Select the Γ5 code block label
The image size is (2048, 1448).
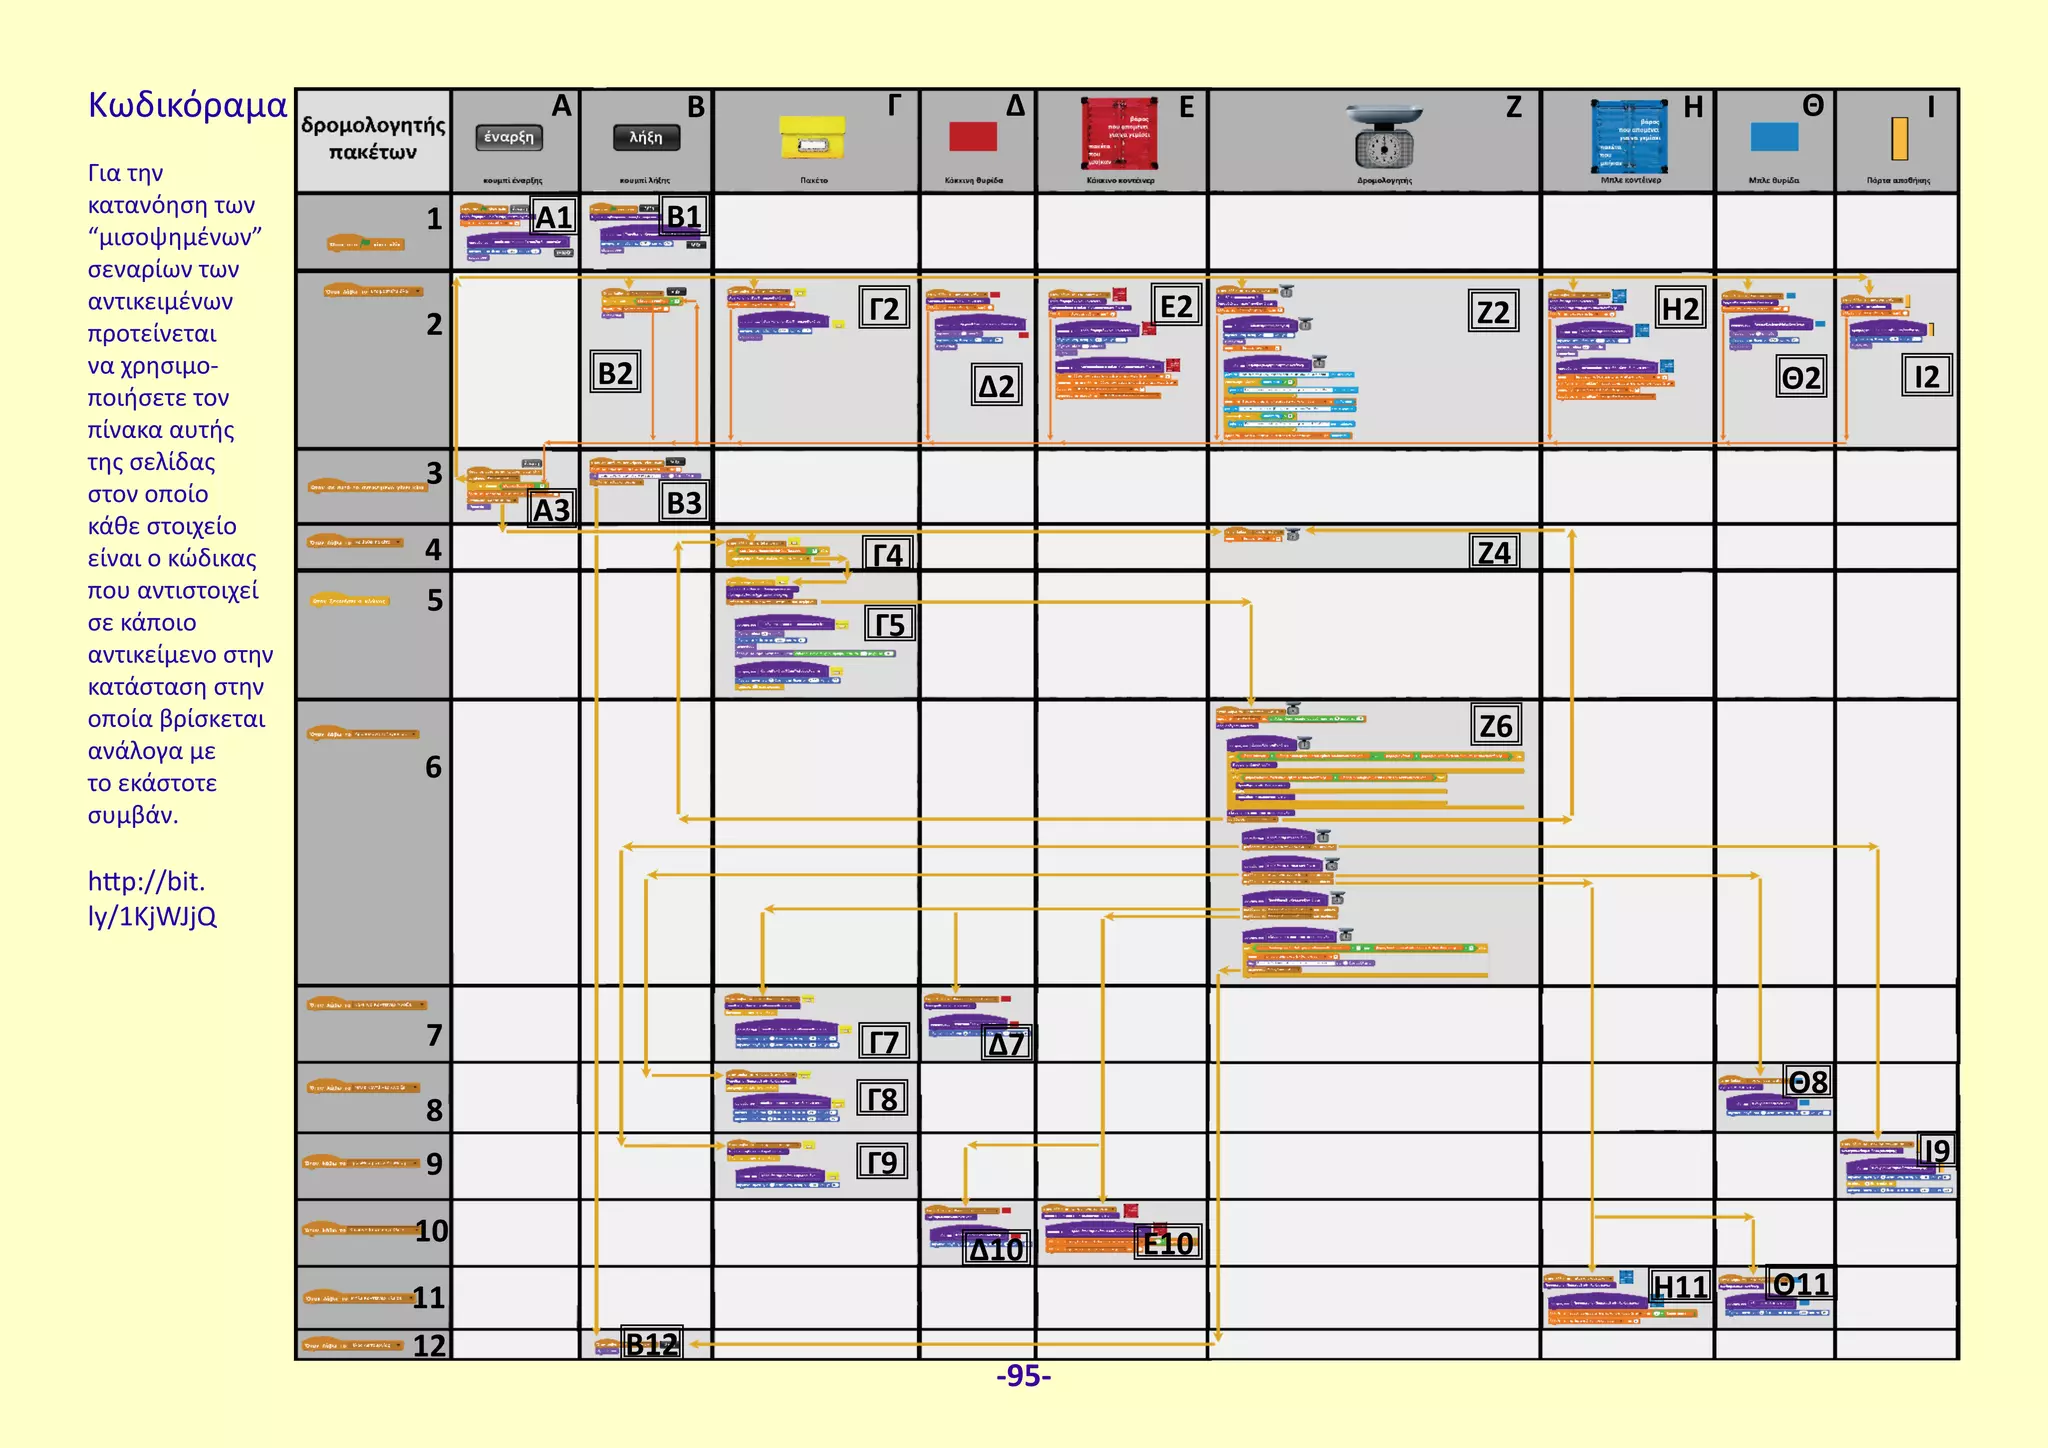click(890, 625)
